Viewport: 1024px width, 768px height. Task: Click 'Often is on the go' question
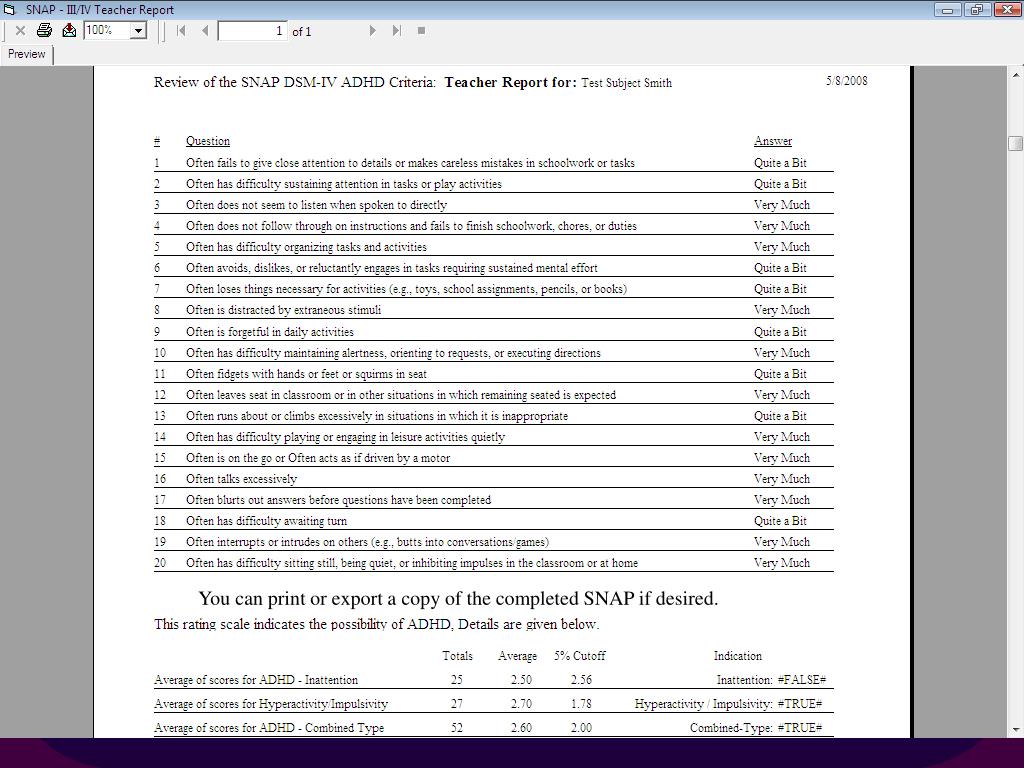[x=317, y=458]
